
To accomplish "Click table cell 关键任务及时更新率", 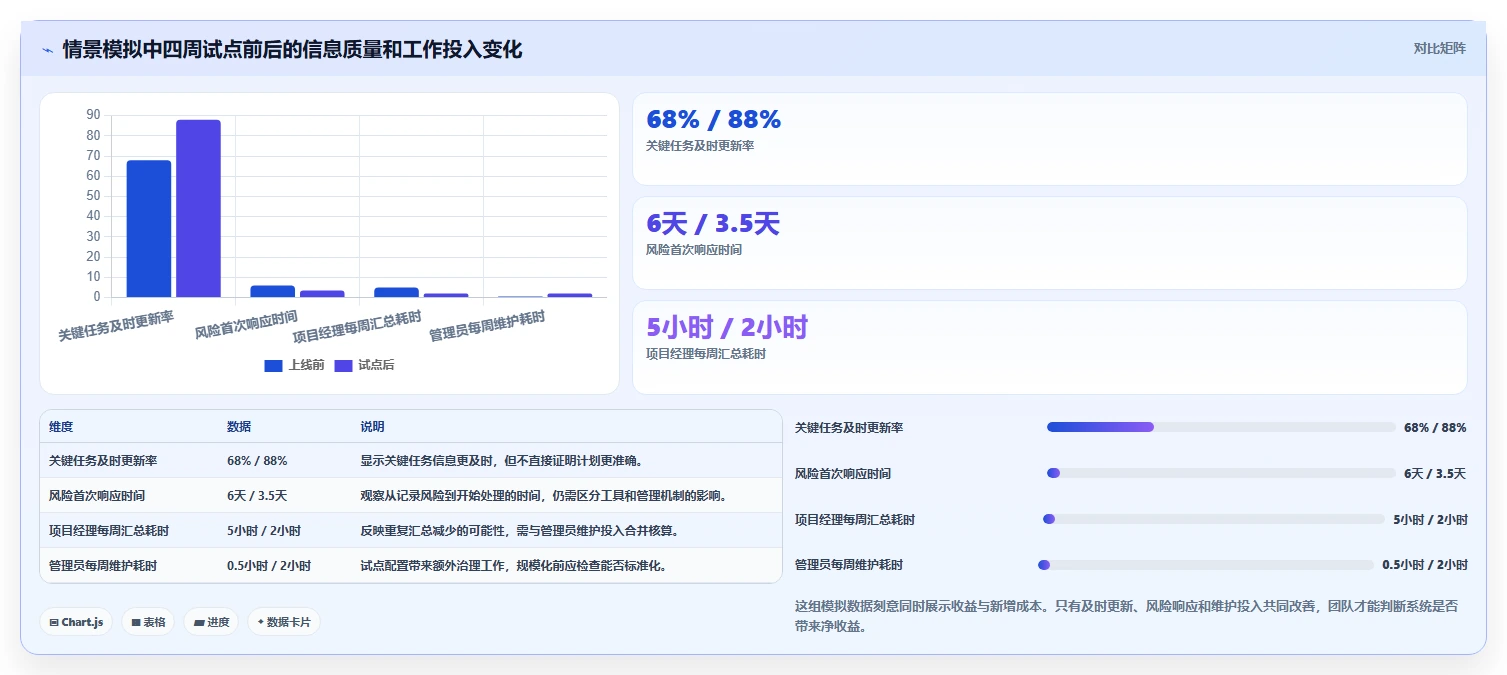I will pos(103,461).
